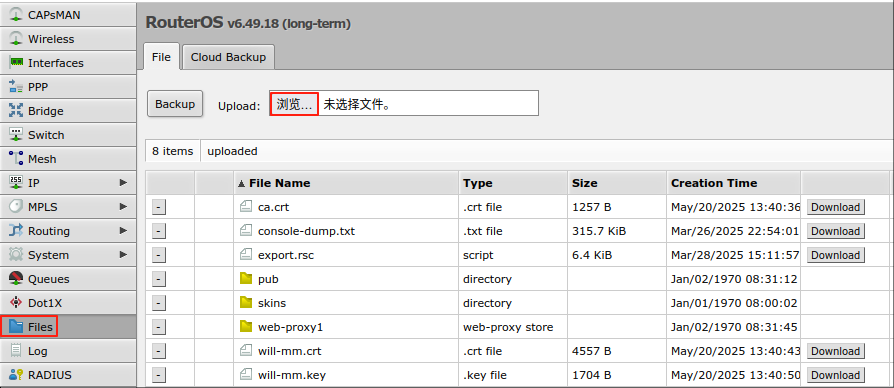Remove pub directory with its minus button
The height and width of the screenshot is (388, 894).
[x=159, y=279]
